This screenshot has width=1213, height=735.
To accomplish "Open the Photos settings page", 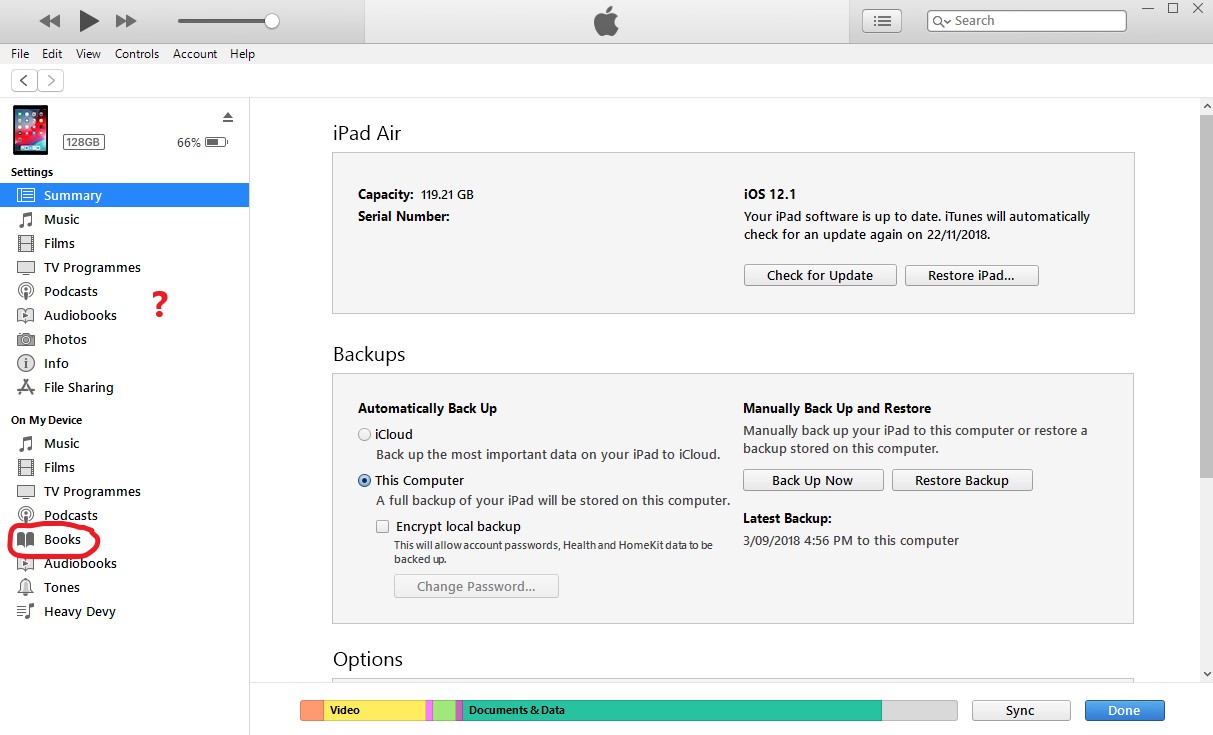I will pyautogui.click(x=63, y=339).
